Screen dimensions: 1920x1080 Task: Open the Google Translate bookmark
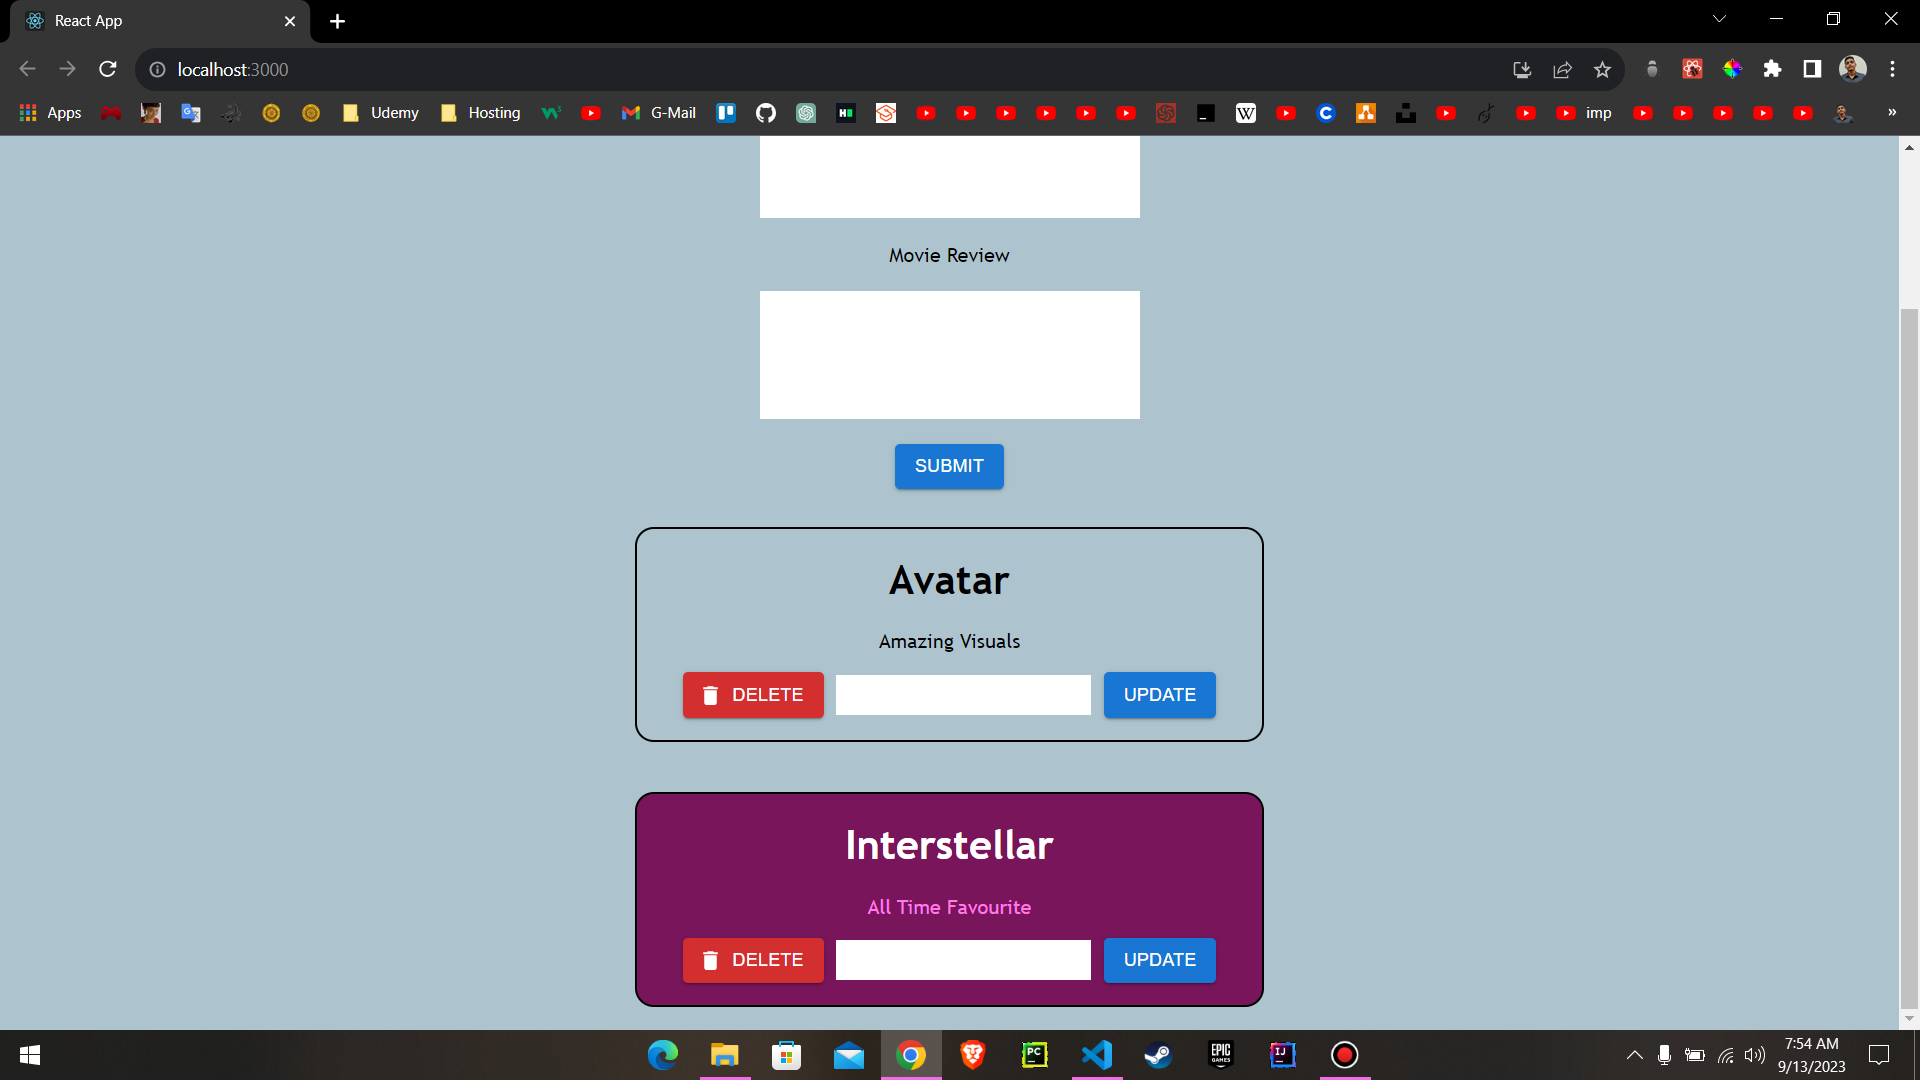[x=191, y=113]
